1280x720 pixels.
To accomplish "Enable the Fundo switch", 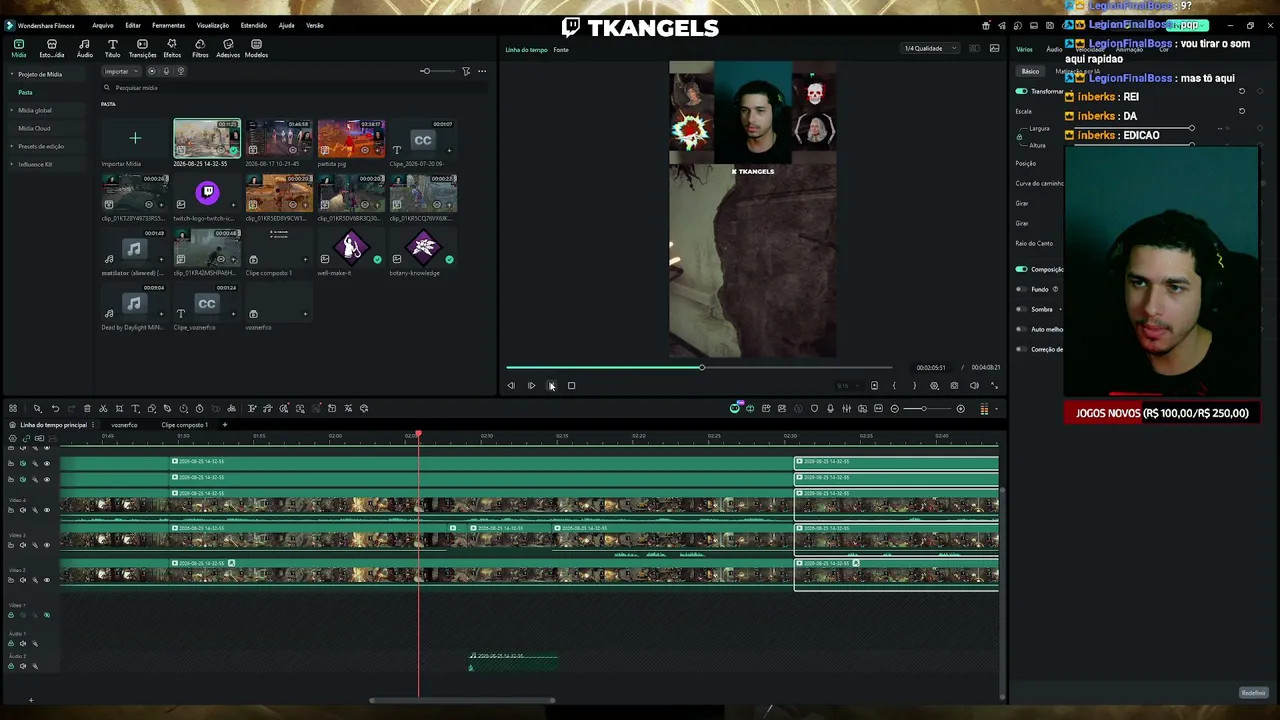I will point(1021,289).
